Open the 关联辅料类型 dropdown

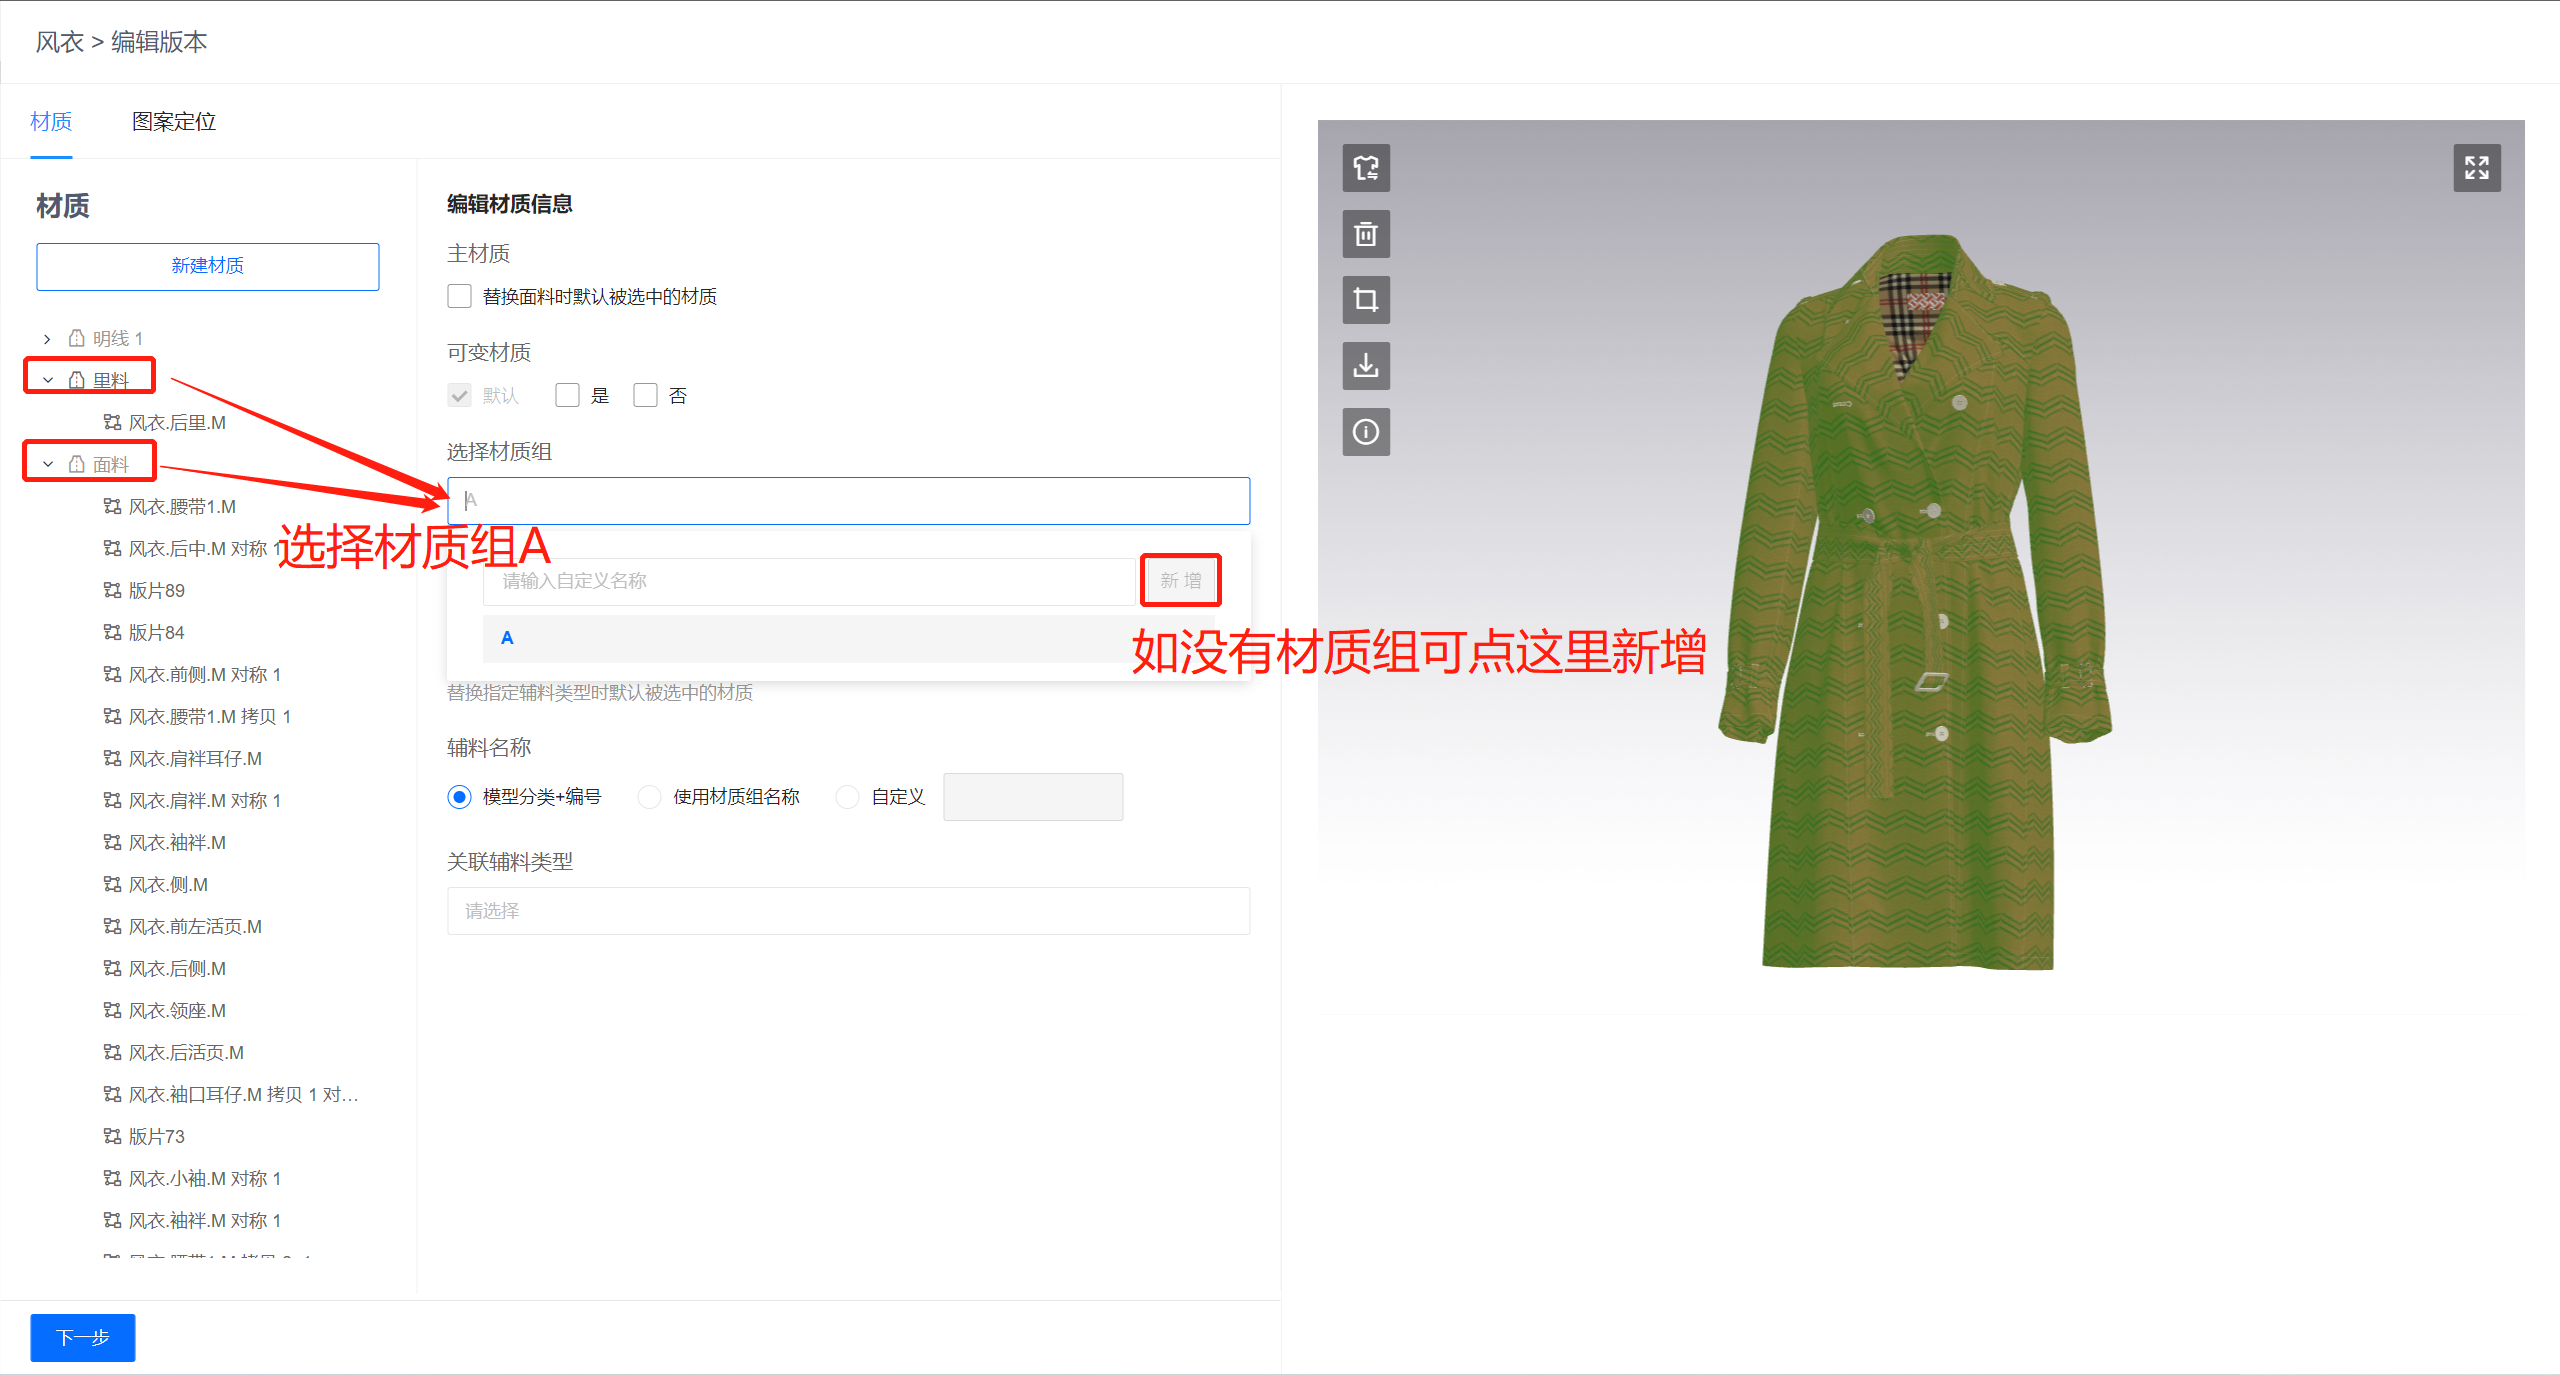pyautogui.click(x=848, y=911)
